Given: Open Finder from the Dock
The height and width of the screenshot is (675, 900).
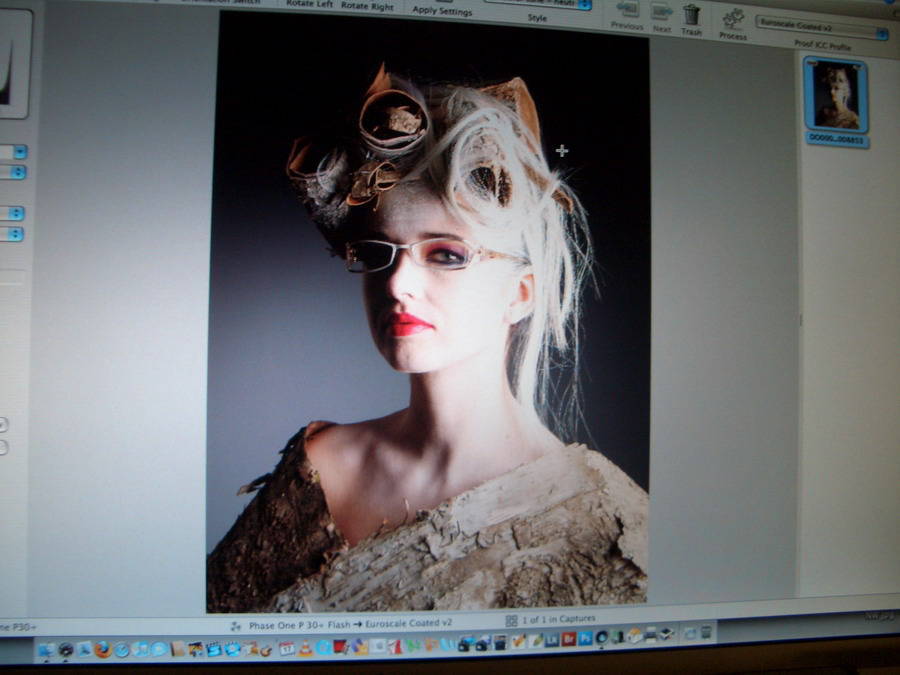Looking at the screenshot, I should coord(46,650).
